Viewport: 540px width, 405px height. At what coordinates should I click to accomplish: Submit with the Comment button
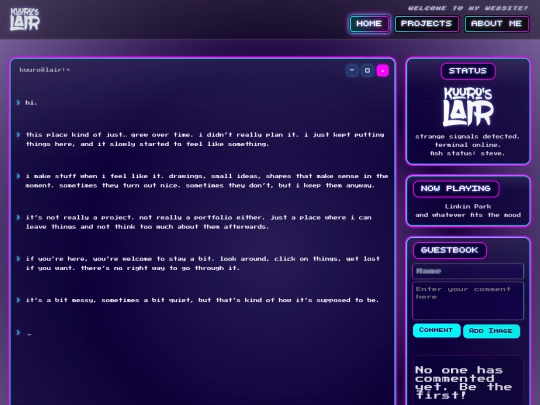[x=436, y=330]
